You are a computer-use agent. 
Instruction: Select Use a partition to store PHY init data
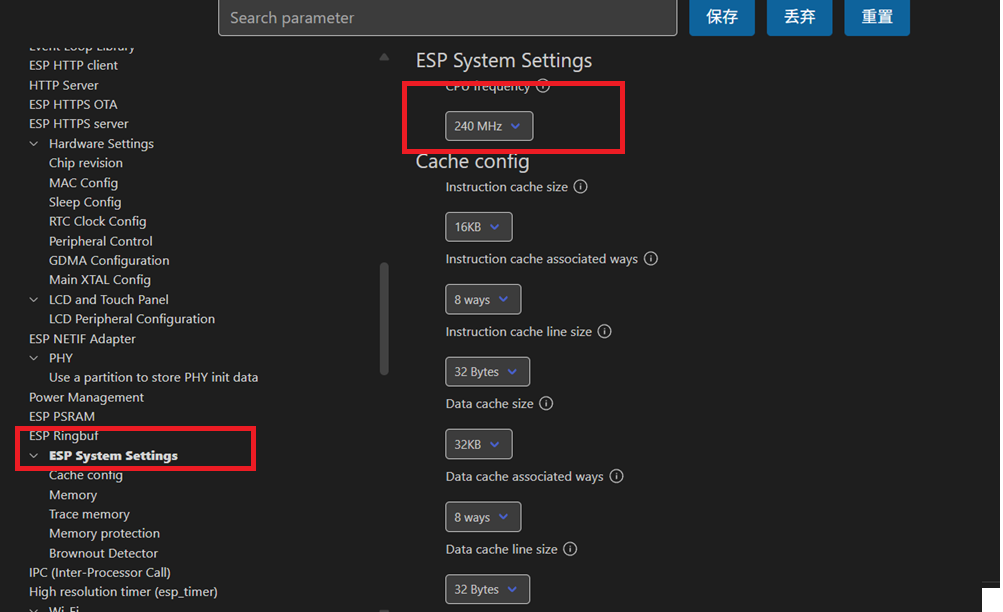[154, 377]
